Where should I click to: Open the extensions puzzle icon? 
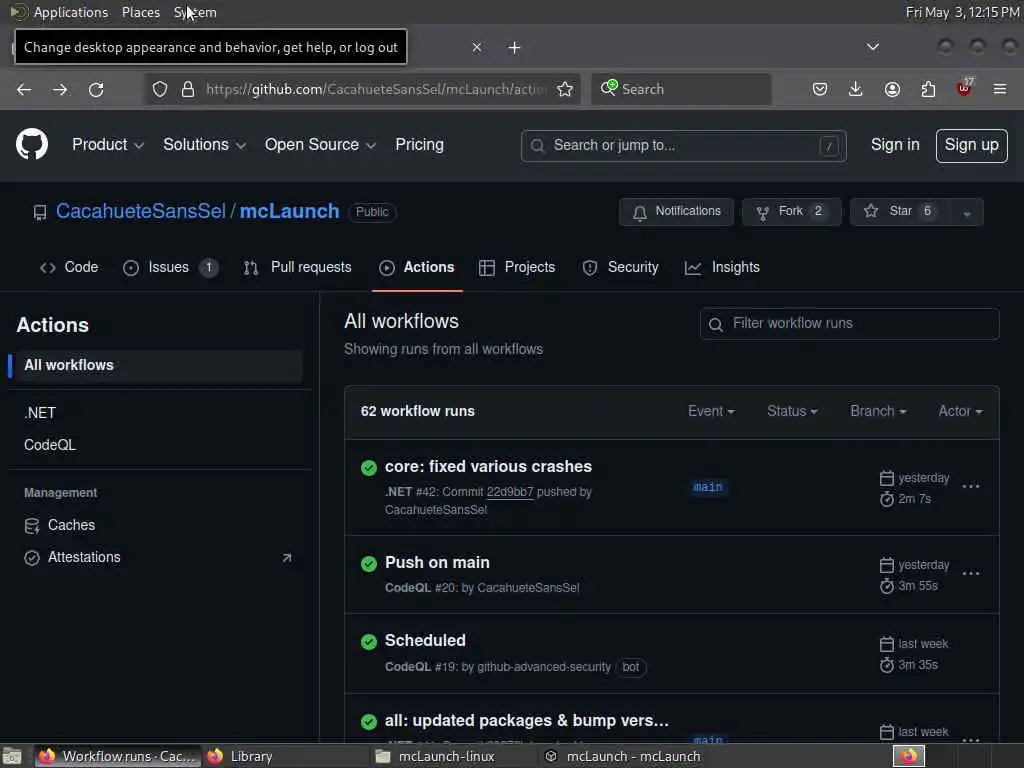pyautogui.click(x=928, y=89)
